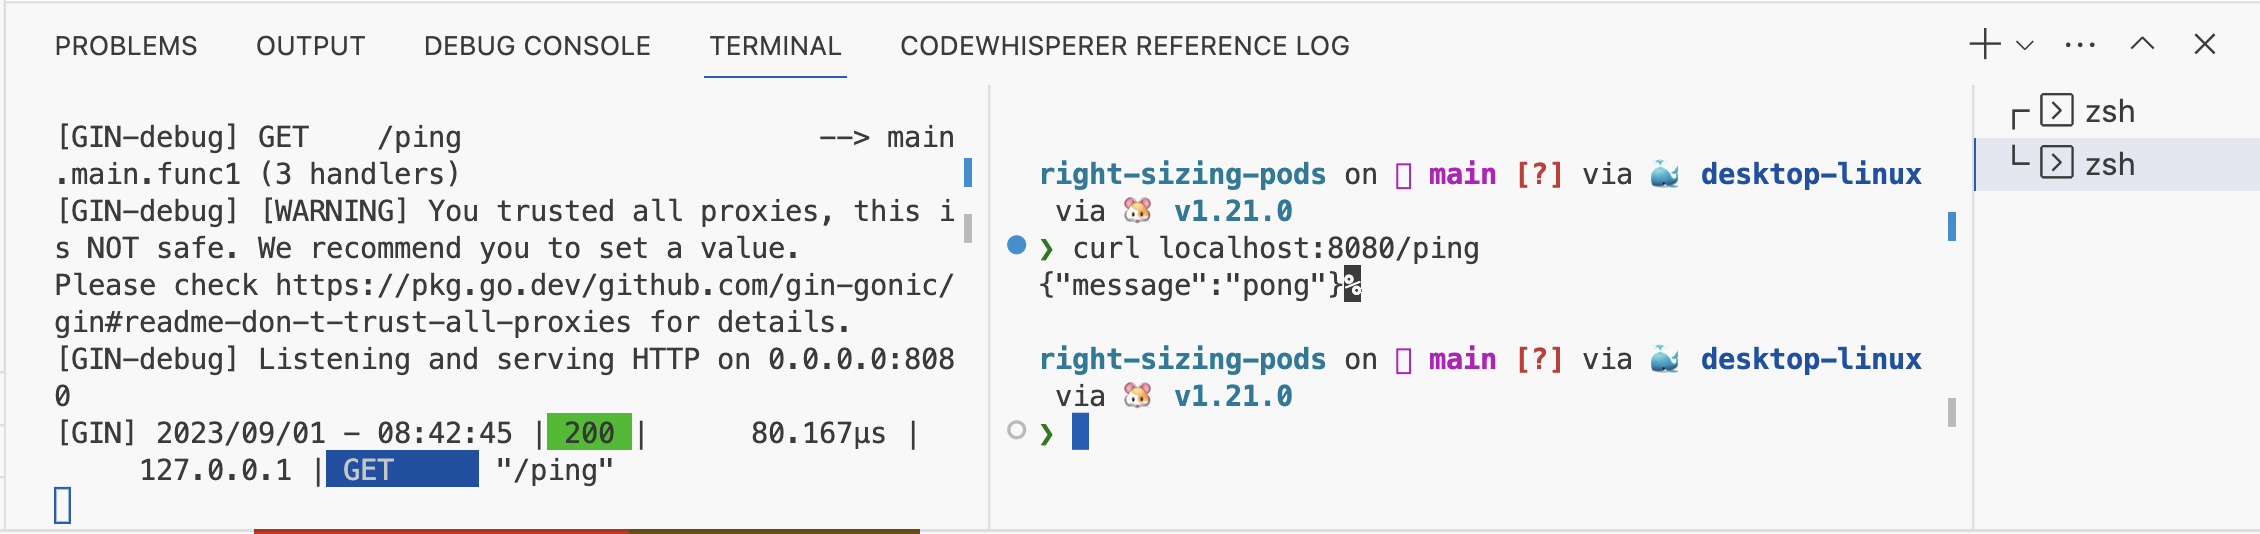Image resolution: width=2260 pixels, height=534 pixels.
Task: Click the second main branch name in prompt
Action: pos(1462,359)
